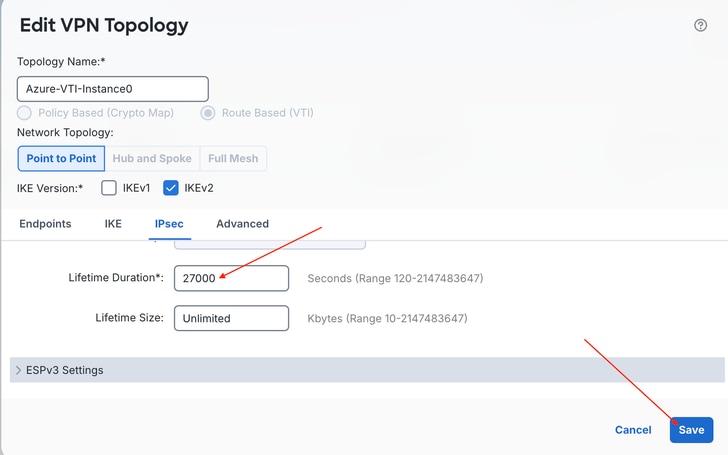This screenshot has width=728, height=455.
Task: Focus the Lifetime Size field
Action: click(231, 318)
